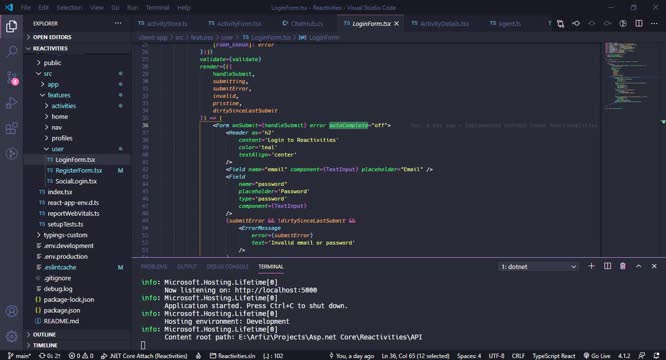
Task: Split the terminal panel
Action: [x=607, y=266]
